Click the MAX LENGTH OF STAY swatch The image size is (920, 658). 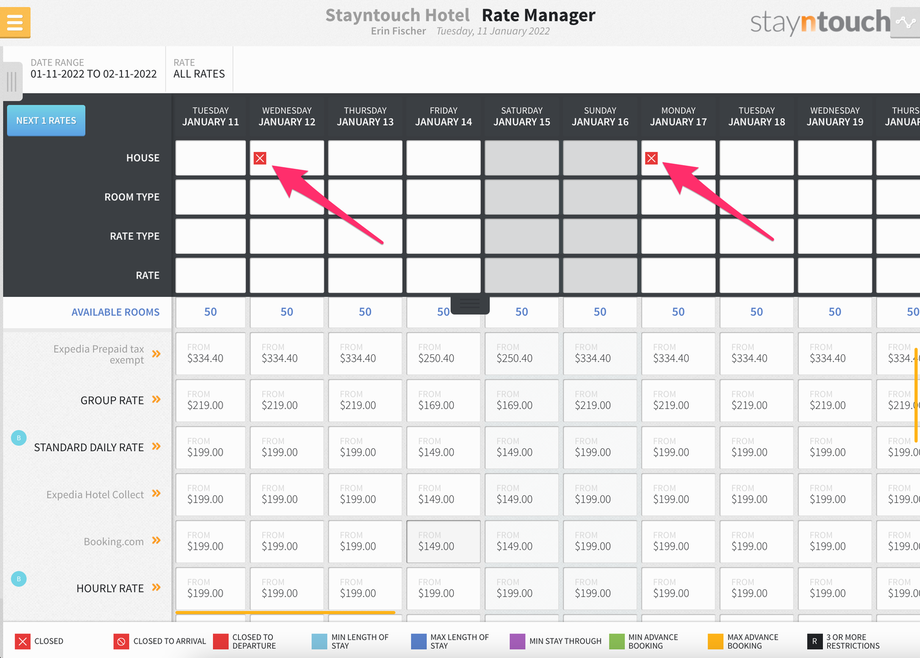(x=419, y=641)
